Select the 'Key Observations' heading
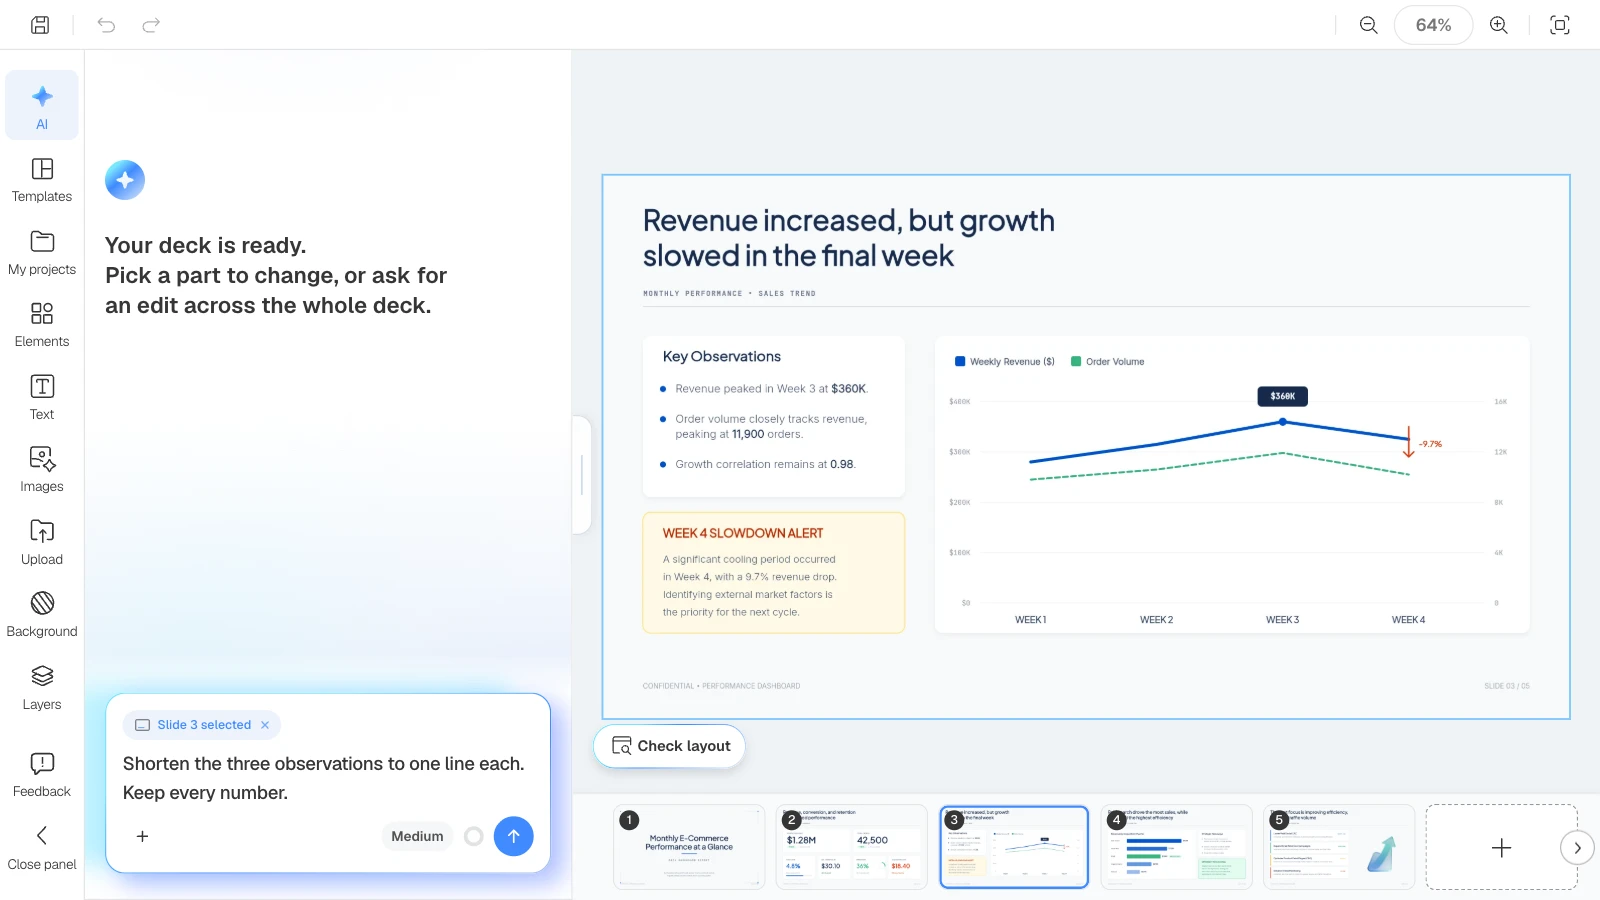 click(722, 357)
